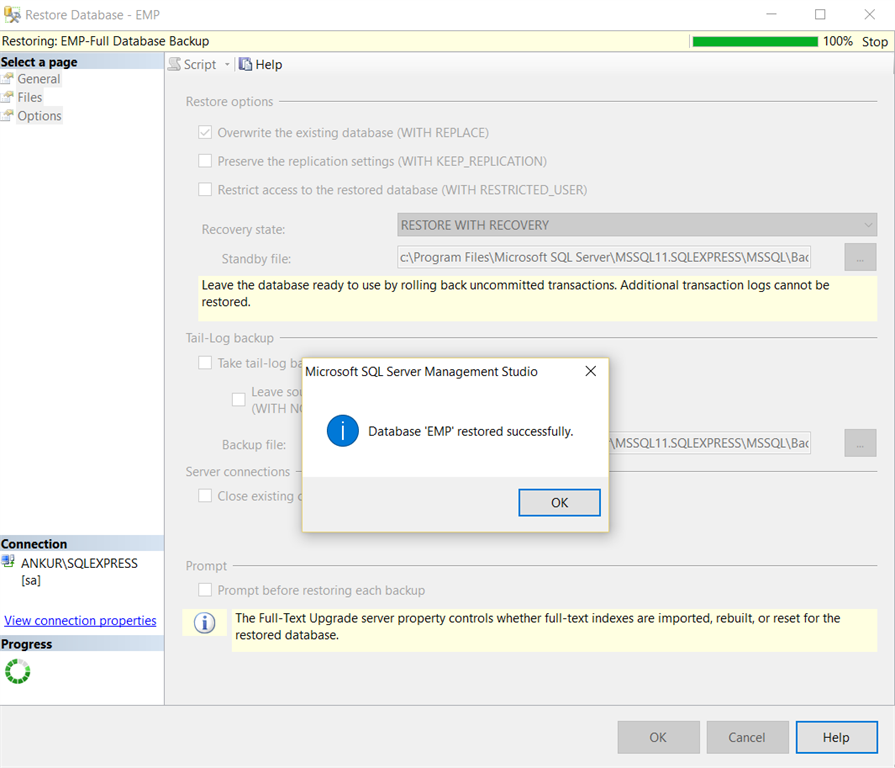Click the ANKUR\SQLEXPRESS server connection icon
This screenshot has width=895, height=768.
pyautogui.click(x=8, y=562)
